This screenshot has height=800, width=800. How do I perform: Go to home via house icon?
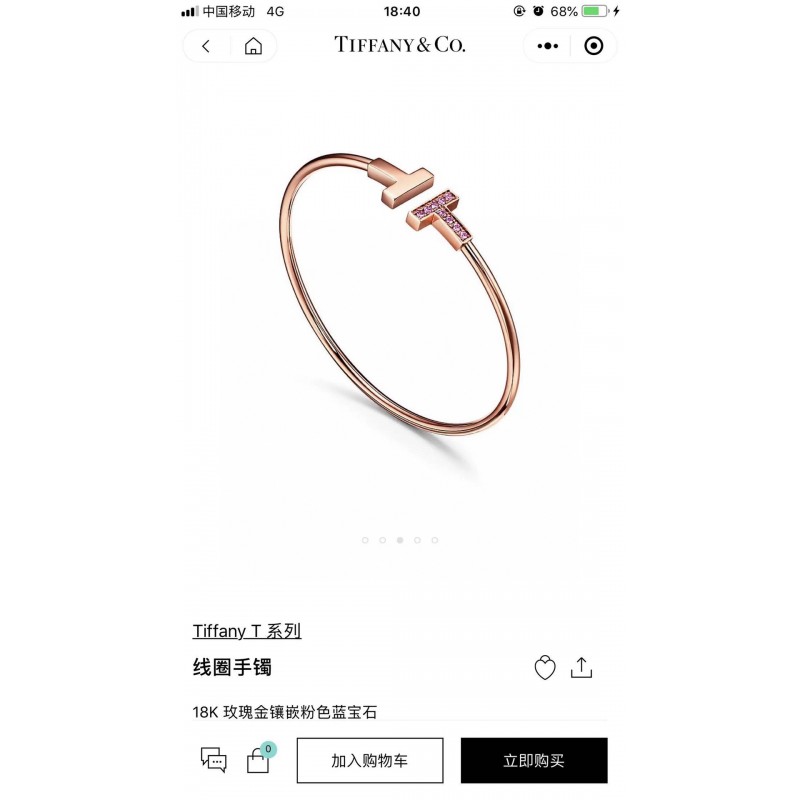pos(253,46)
